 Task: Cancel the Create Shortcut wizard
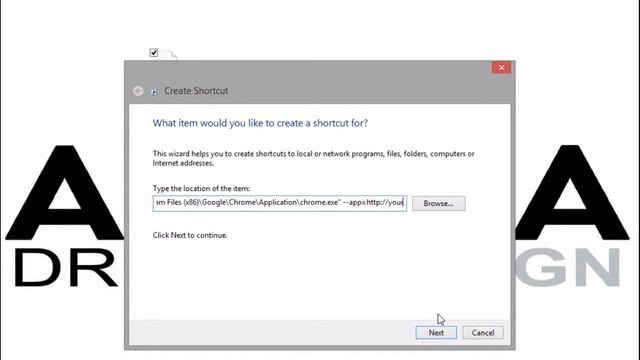coord(483,333)
